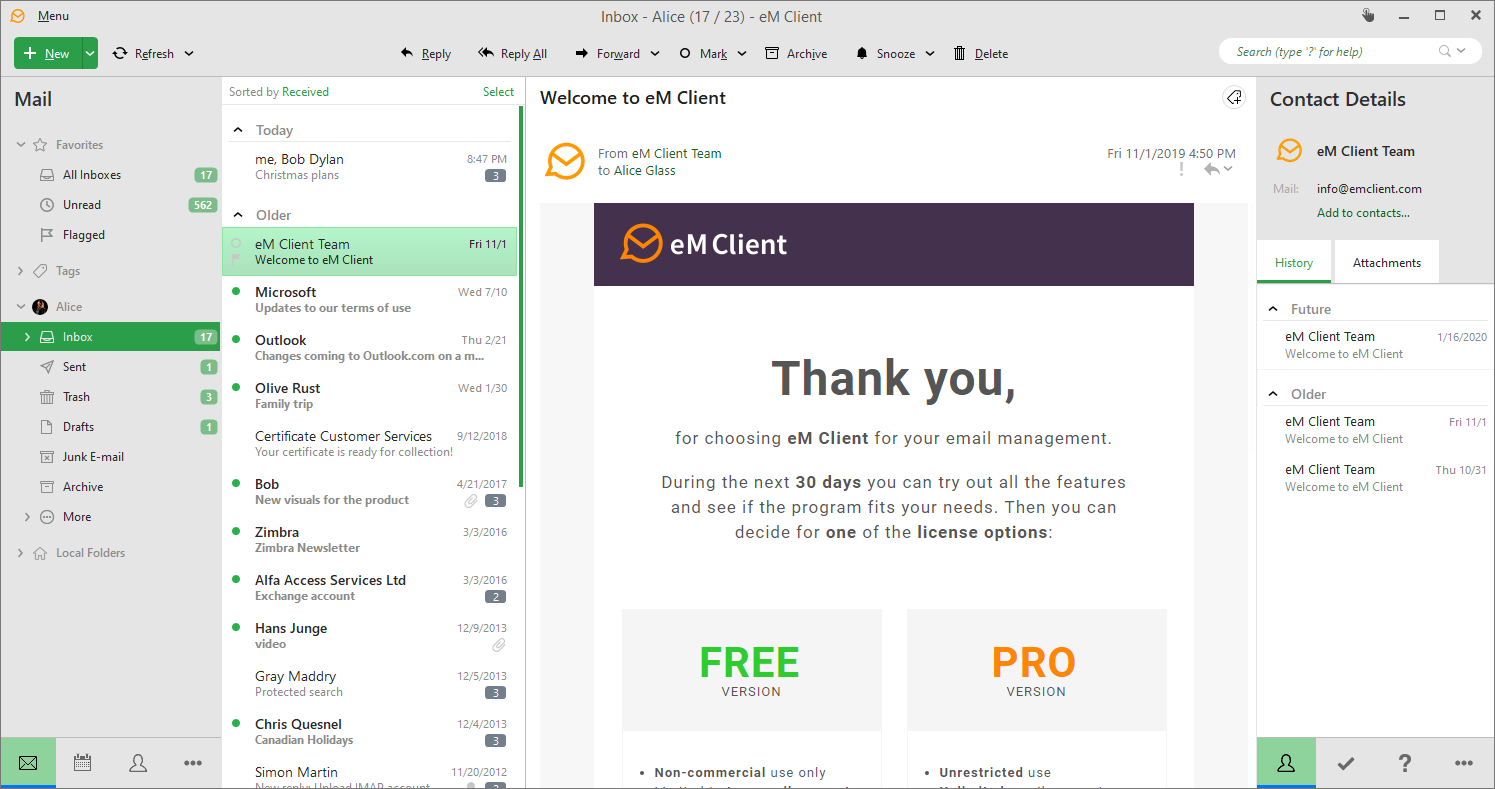
Task: Click the Mark circle button
Action: tap(702, 53)
